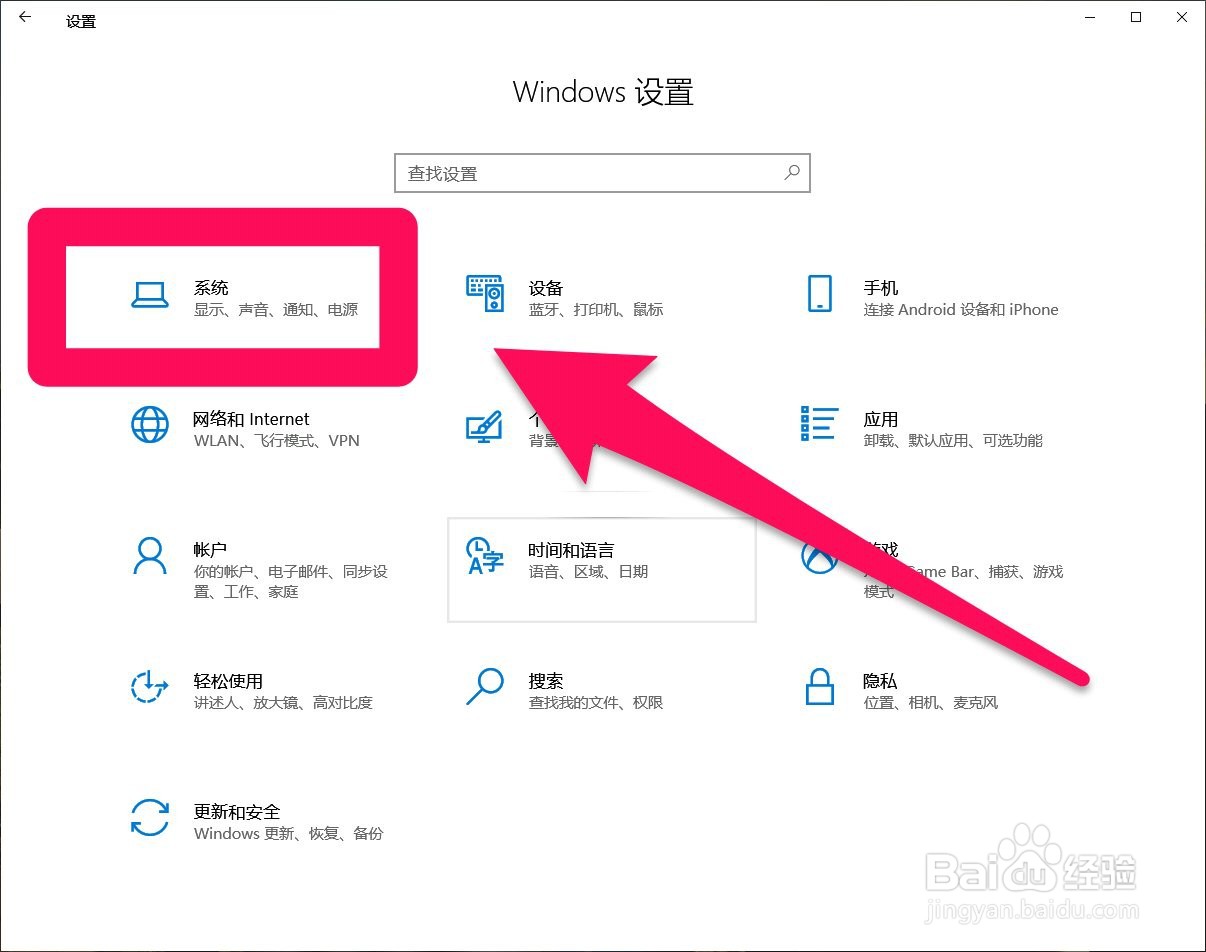Open the Devices keyboard-speaker icon
The image size is (1206, 952).
[x=485, y=295]
